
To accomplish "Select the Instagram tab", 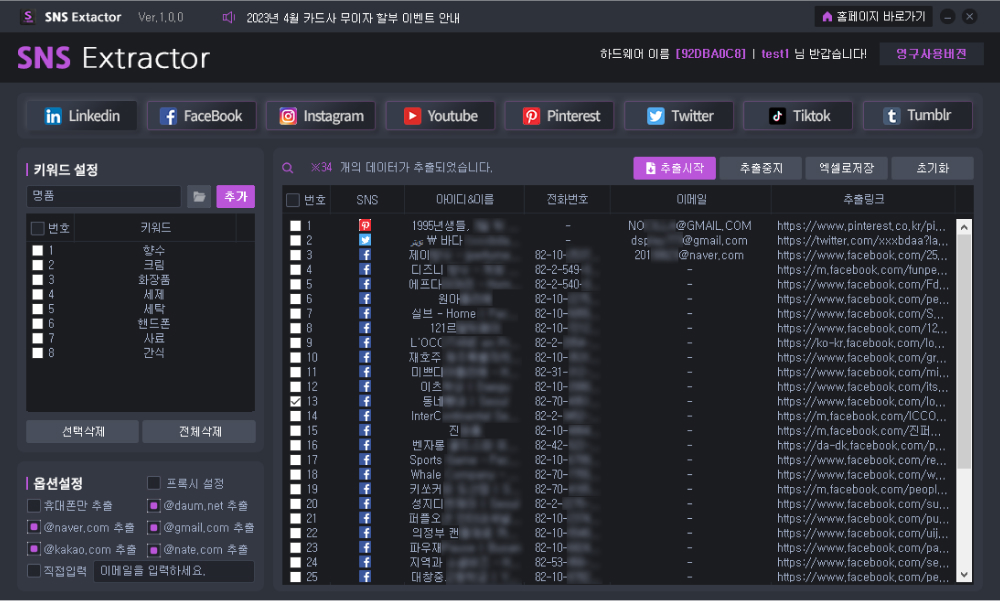I will [x=321, y=115].
